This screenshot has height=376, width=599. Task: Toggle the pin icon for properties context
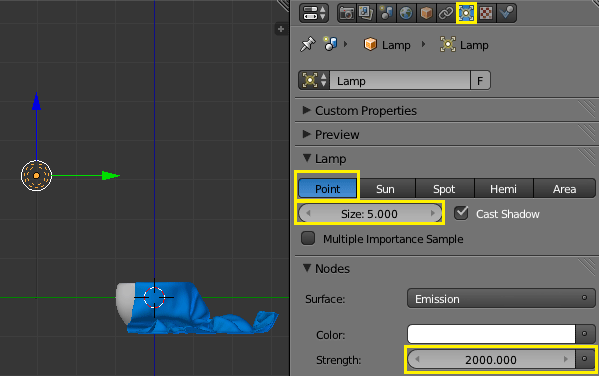coord(308,45)
